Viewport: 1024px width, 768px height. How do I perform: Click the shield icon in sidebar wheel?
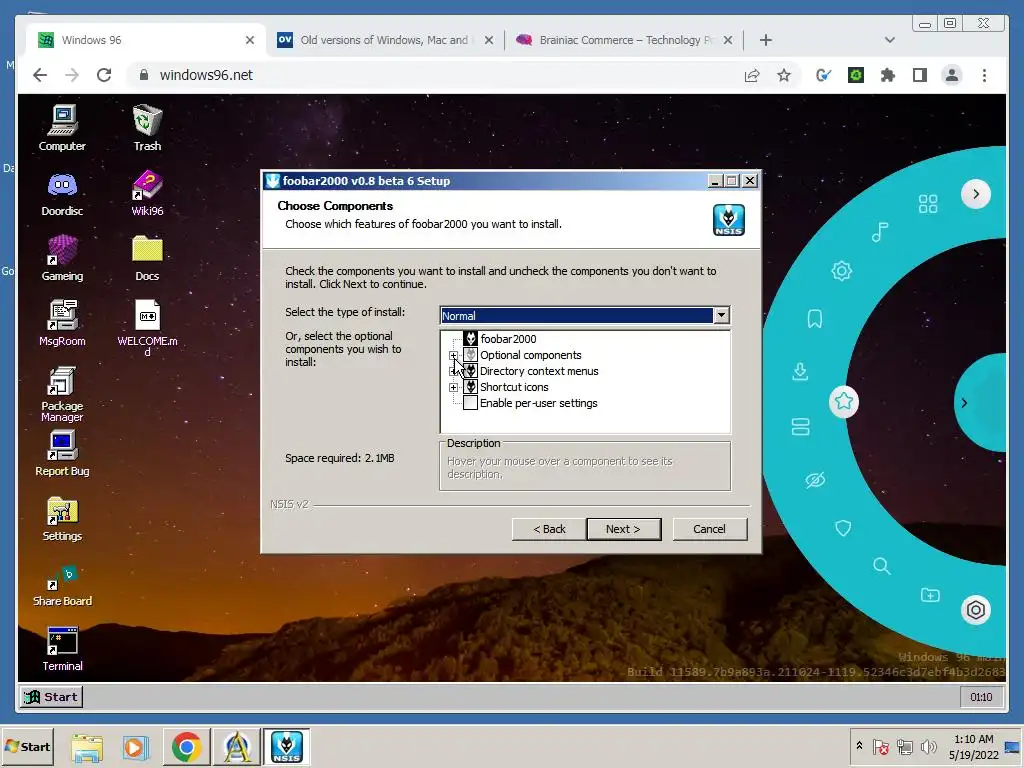point(843,528)
